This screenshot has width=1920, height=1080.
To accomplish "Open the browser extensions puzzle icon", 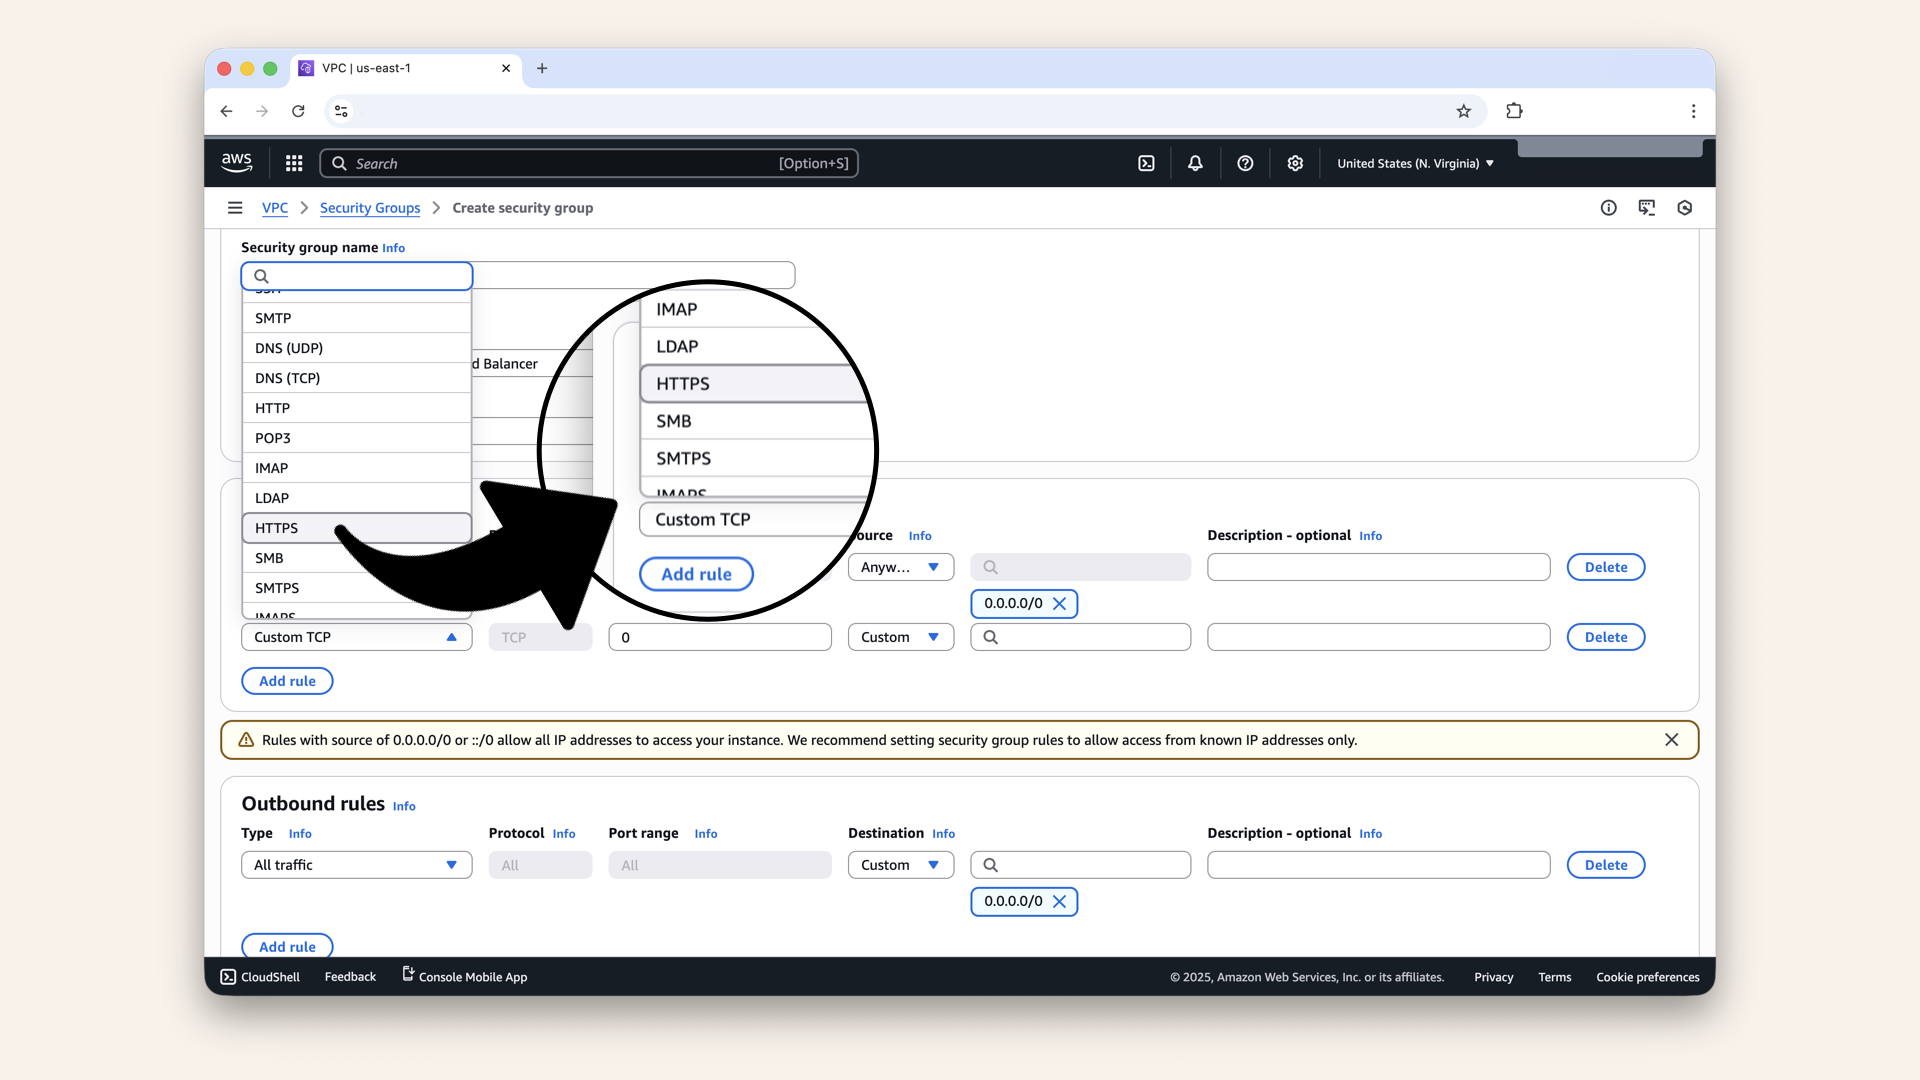I will pos(1514,111).
